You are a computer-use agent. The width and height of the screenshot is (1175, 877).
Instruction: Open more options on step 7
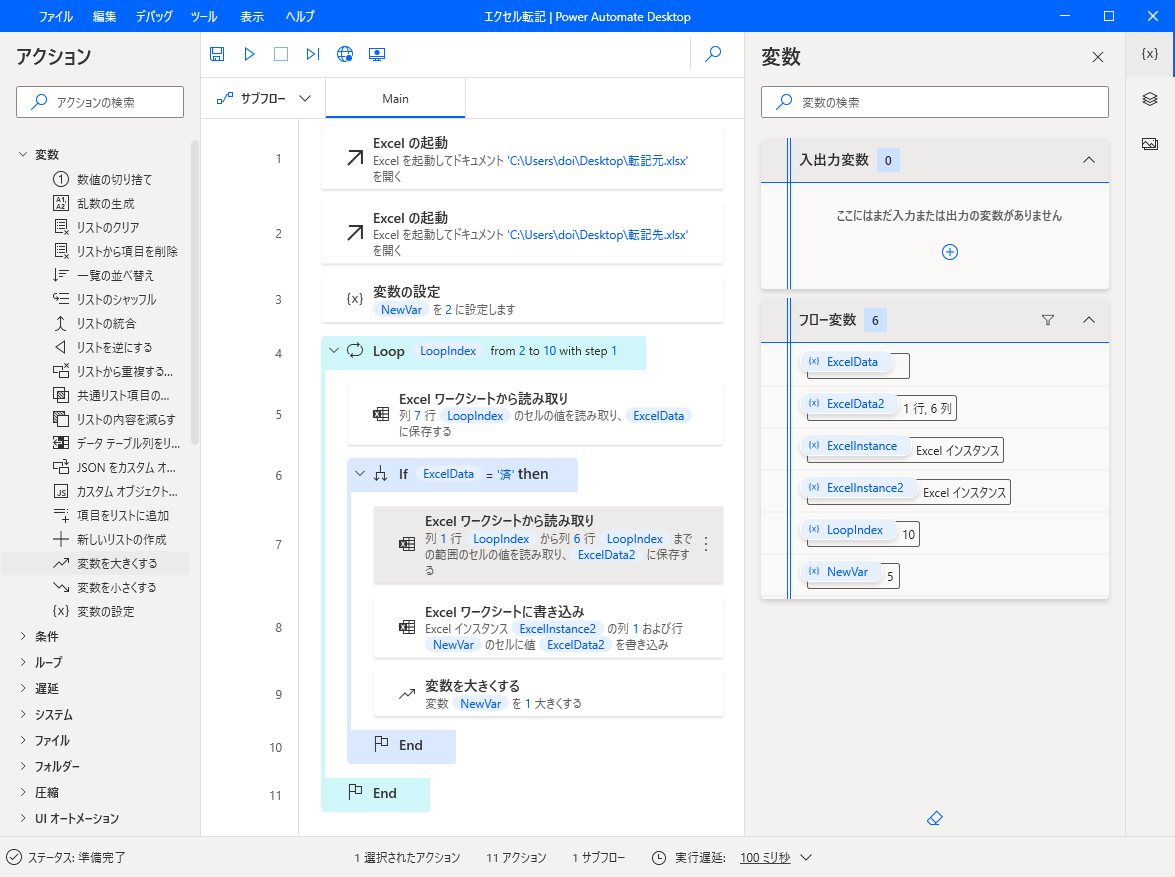pos(706,544)
